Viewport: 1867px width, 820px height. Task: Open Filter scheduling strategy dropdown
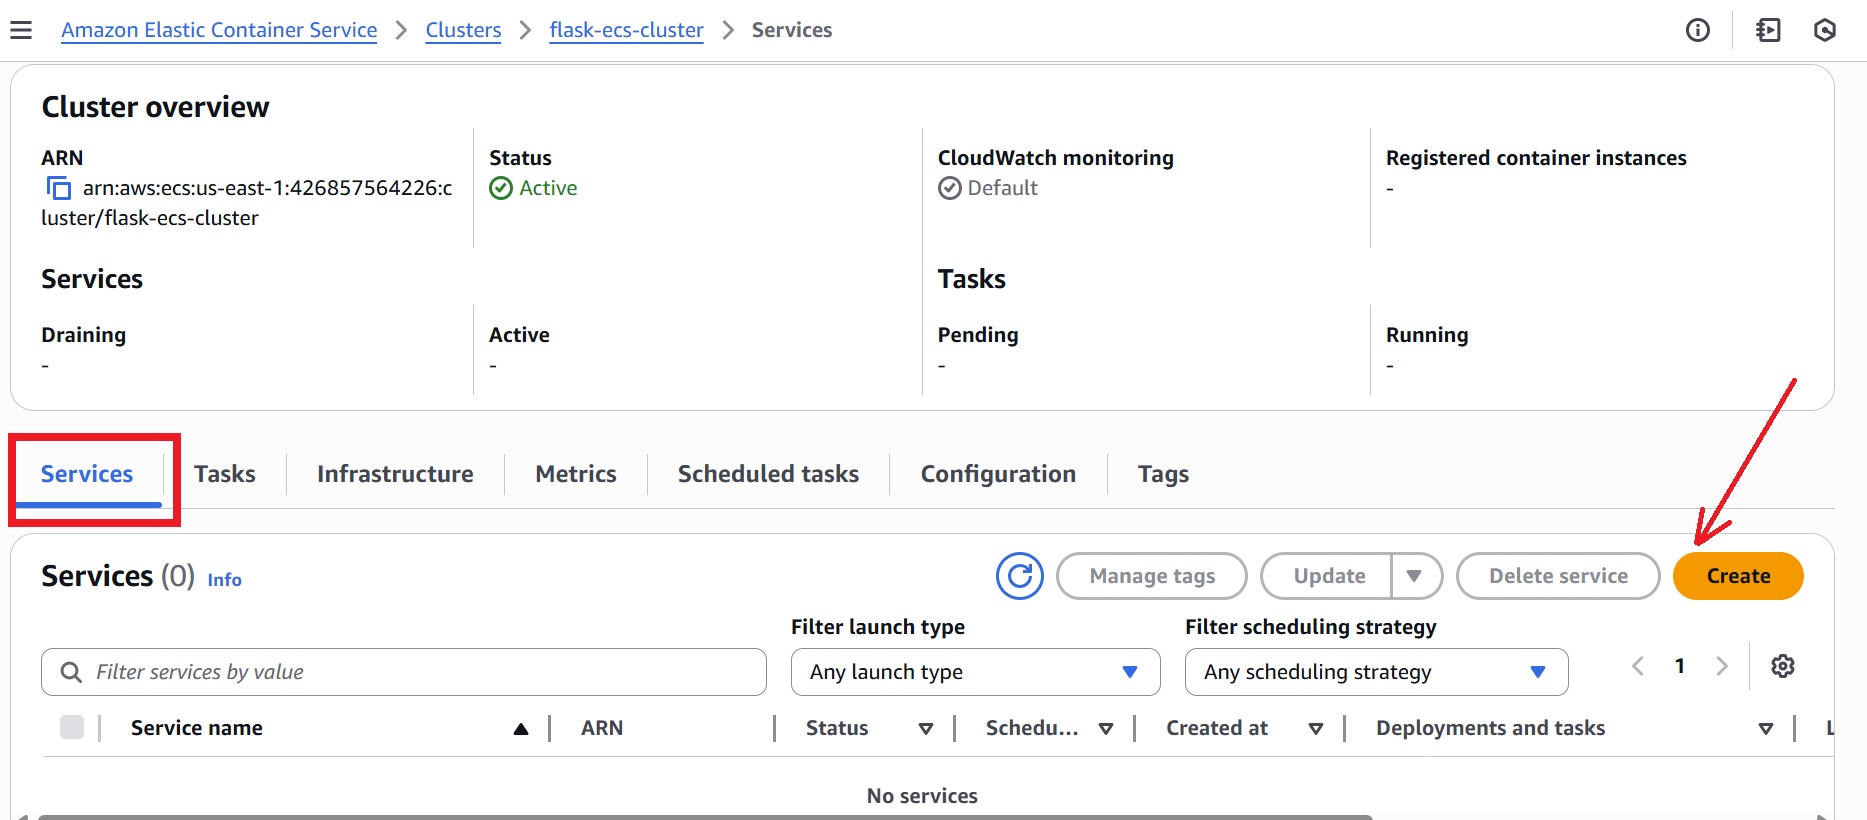[1376, 672]
